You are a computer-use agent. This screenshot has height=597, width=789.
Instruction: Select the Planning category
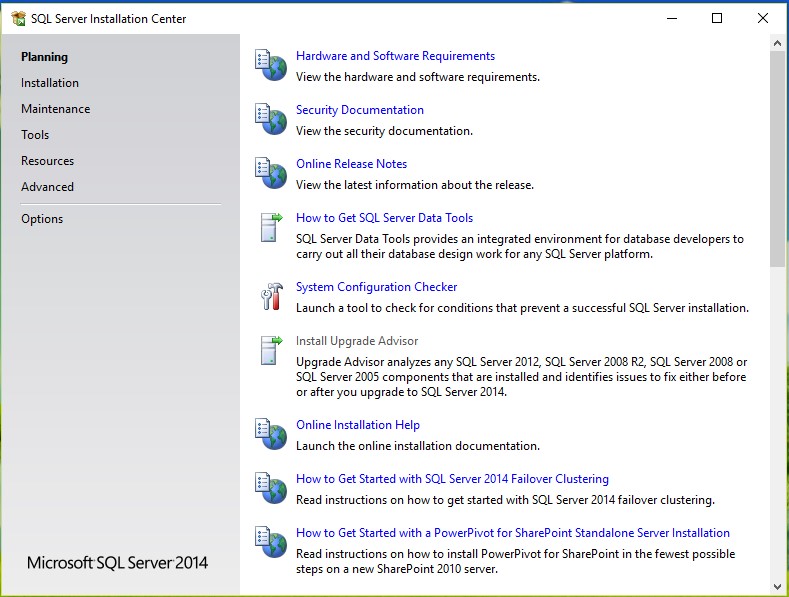(44, 57)
